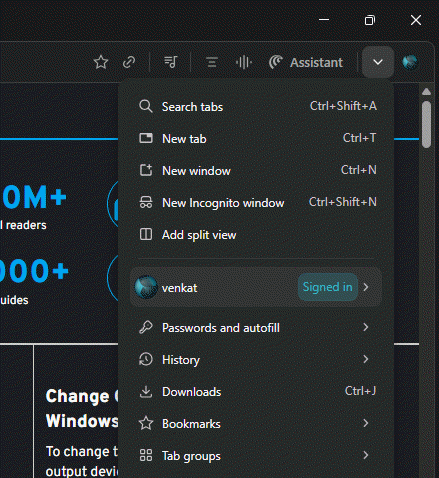
Task: Select Search tabs menu entry
Action: pyautogui.click(x=256, y=107)
